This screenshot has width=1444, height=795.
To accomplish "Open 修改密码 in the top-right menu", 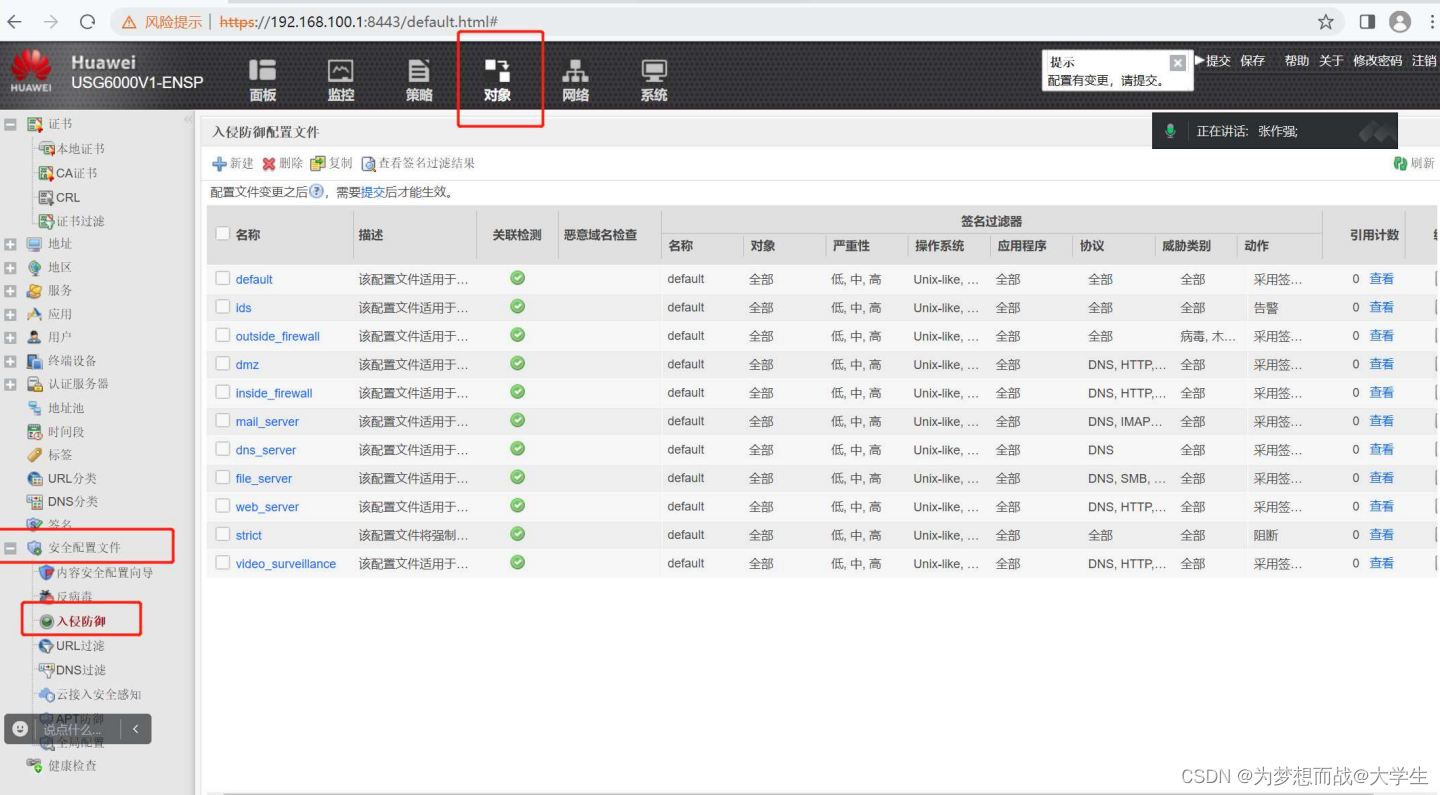I will pyautogui.click(x=1376, y=60).
